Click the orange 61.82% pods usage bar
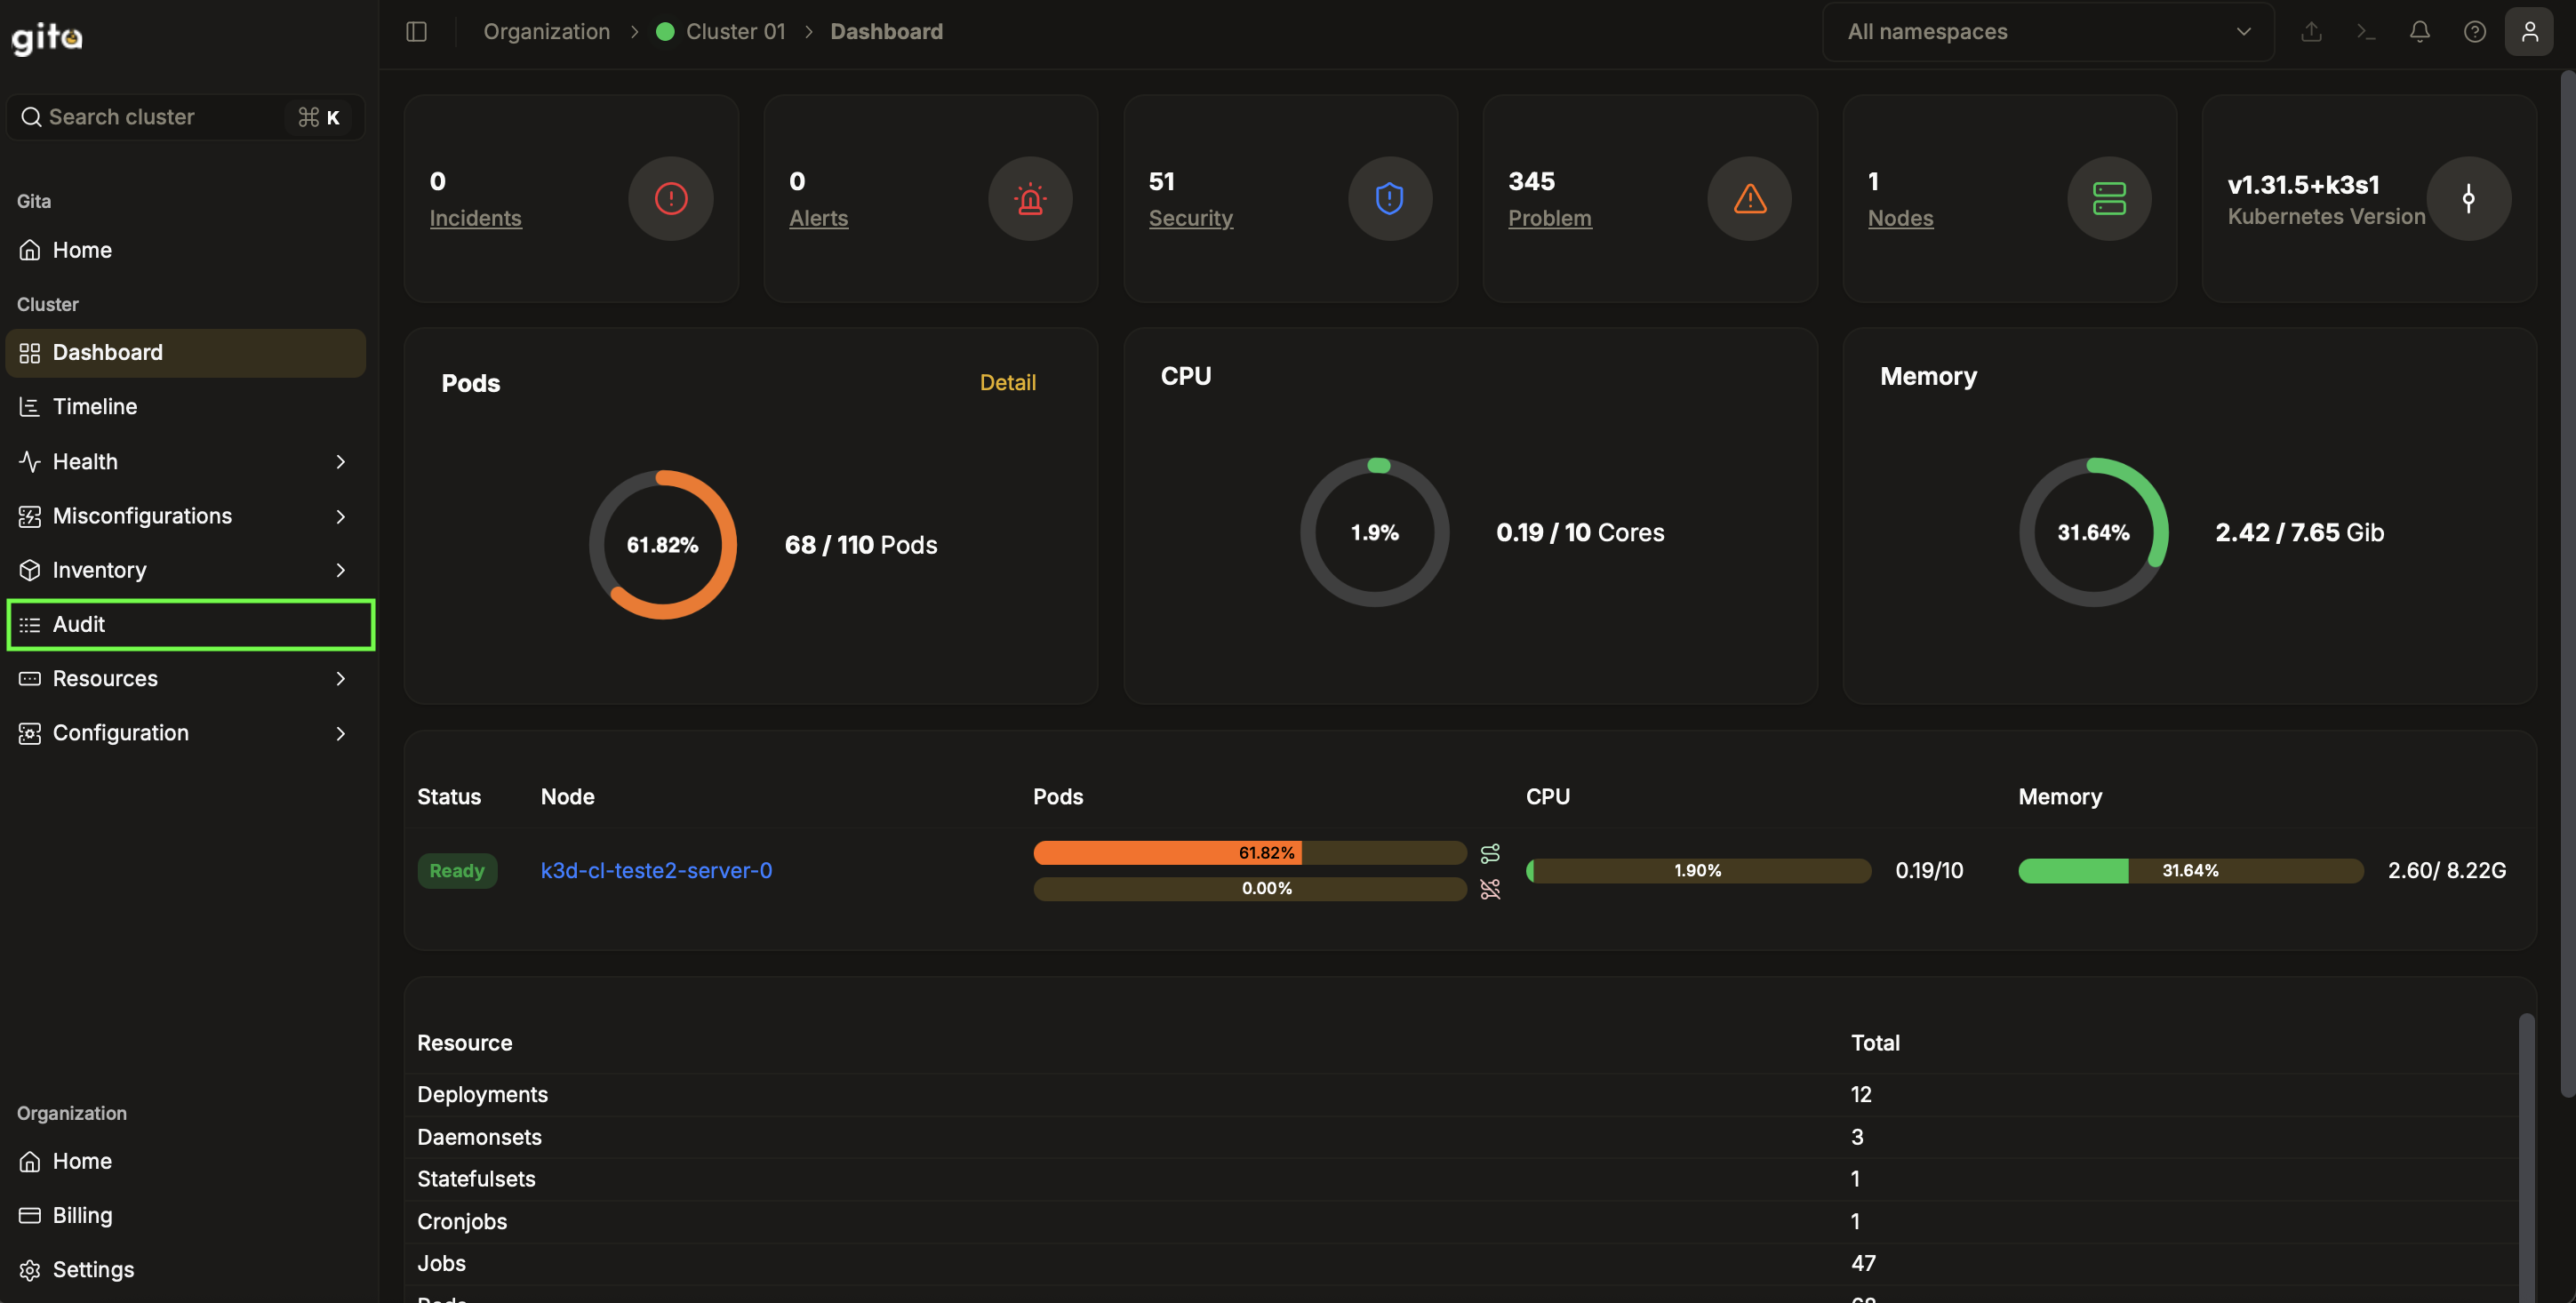Screen dimensions: 2576x1303 1166,853
